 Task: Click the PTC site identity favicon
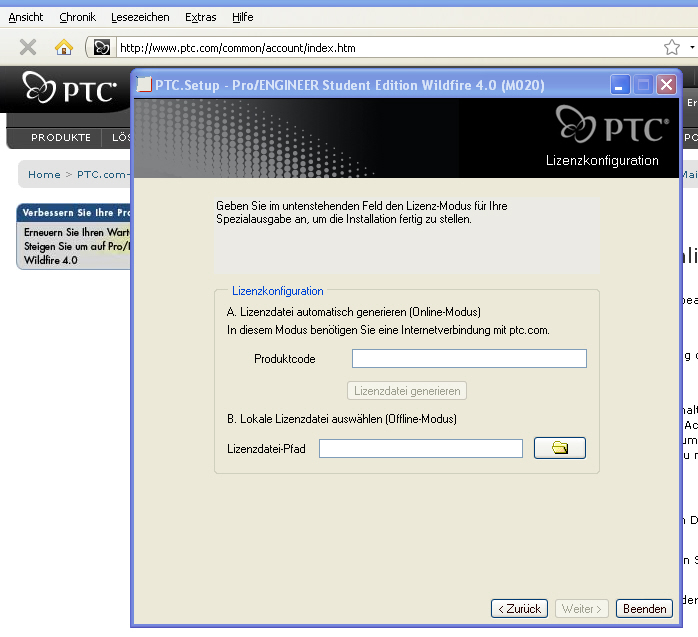tap(101, 47)
